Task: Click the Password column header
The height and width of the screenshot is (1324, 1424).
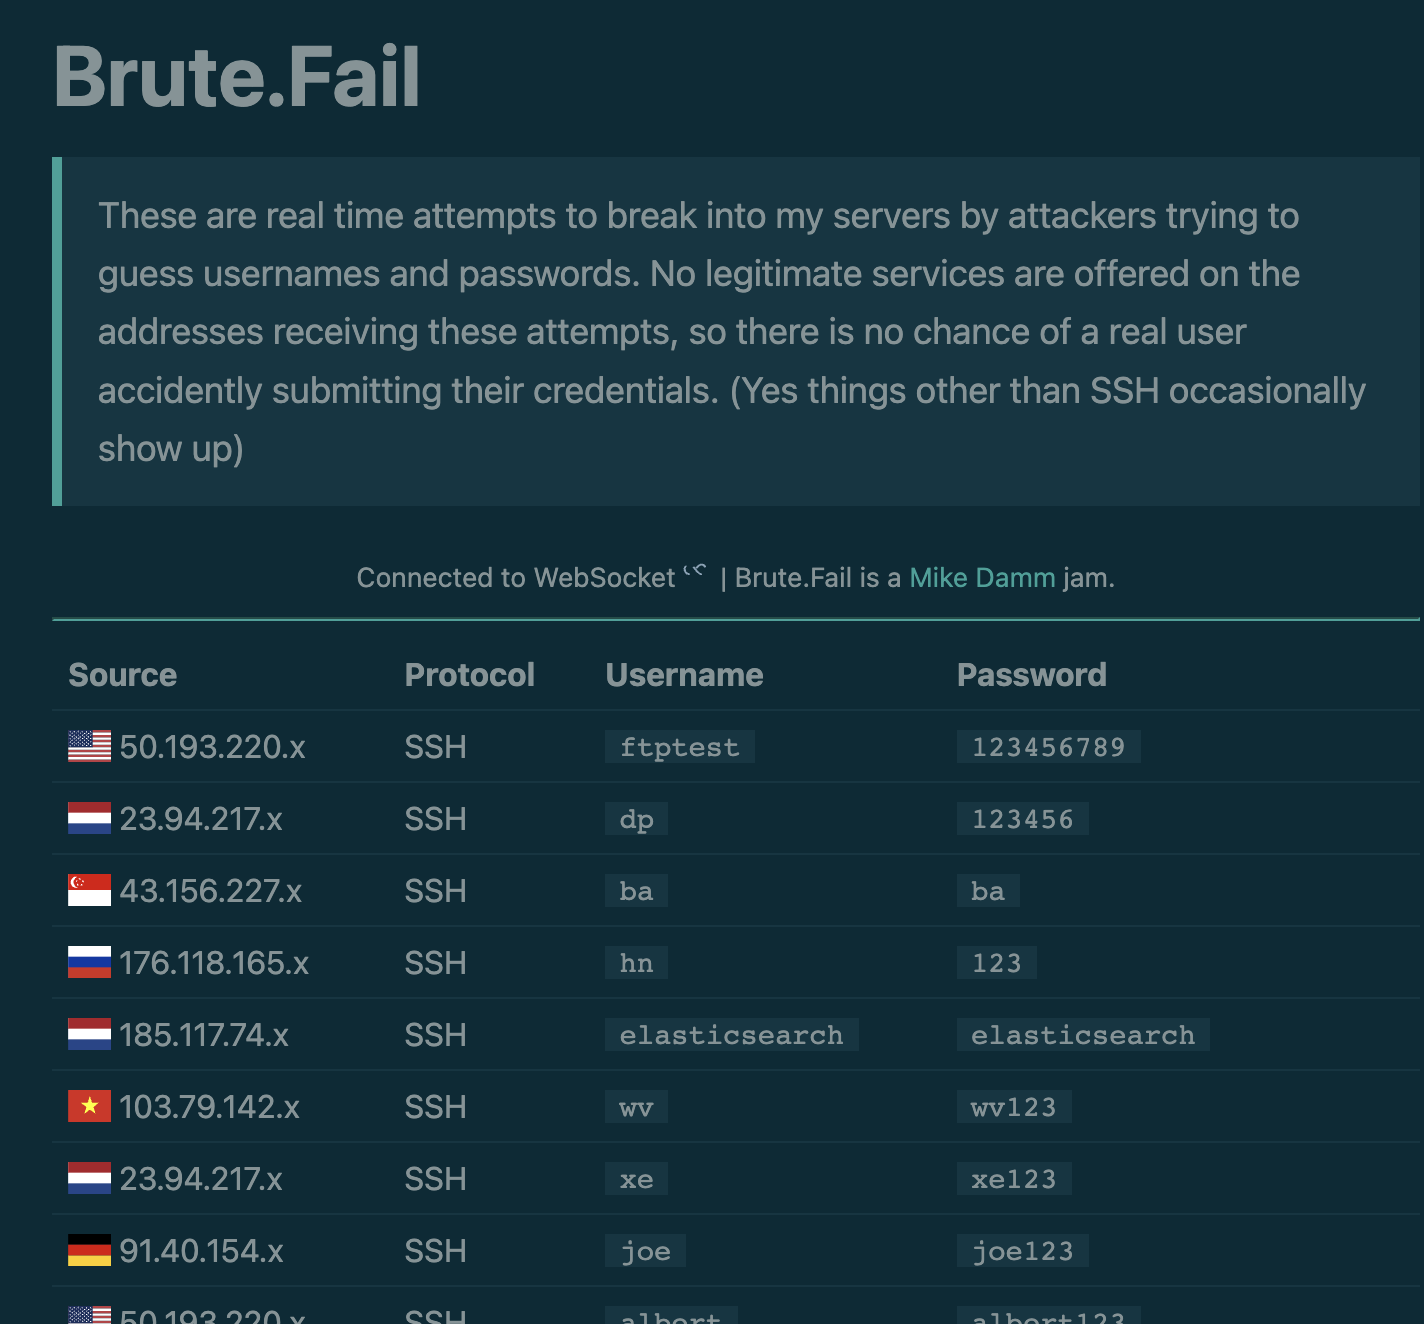Action: (1031, 675)
